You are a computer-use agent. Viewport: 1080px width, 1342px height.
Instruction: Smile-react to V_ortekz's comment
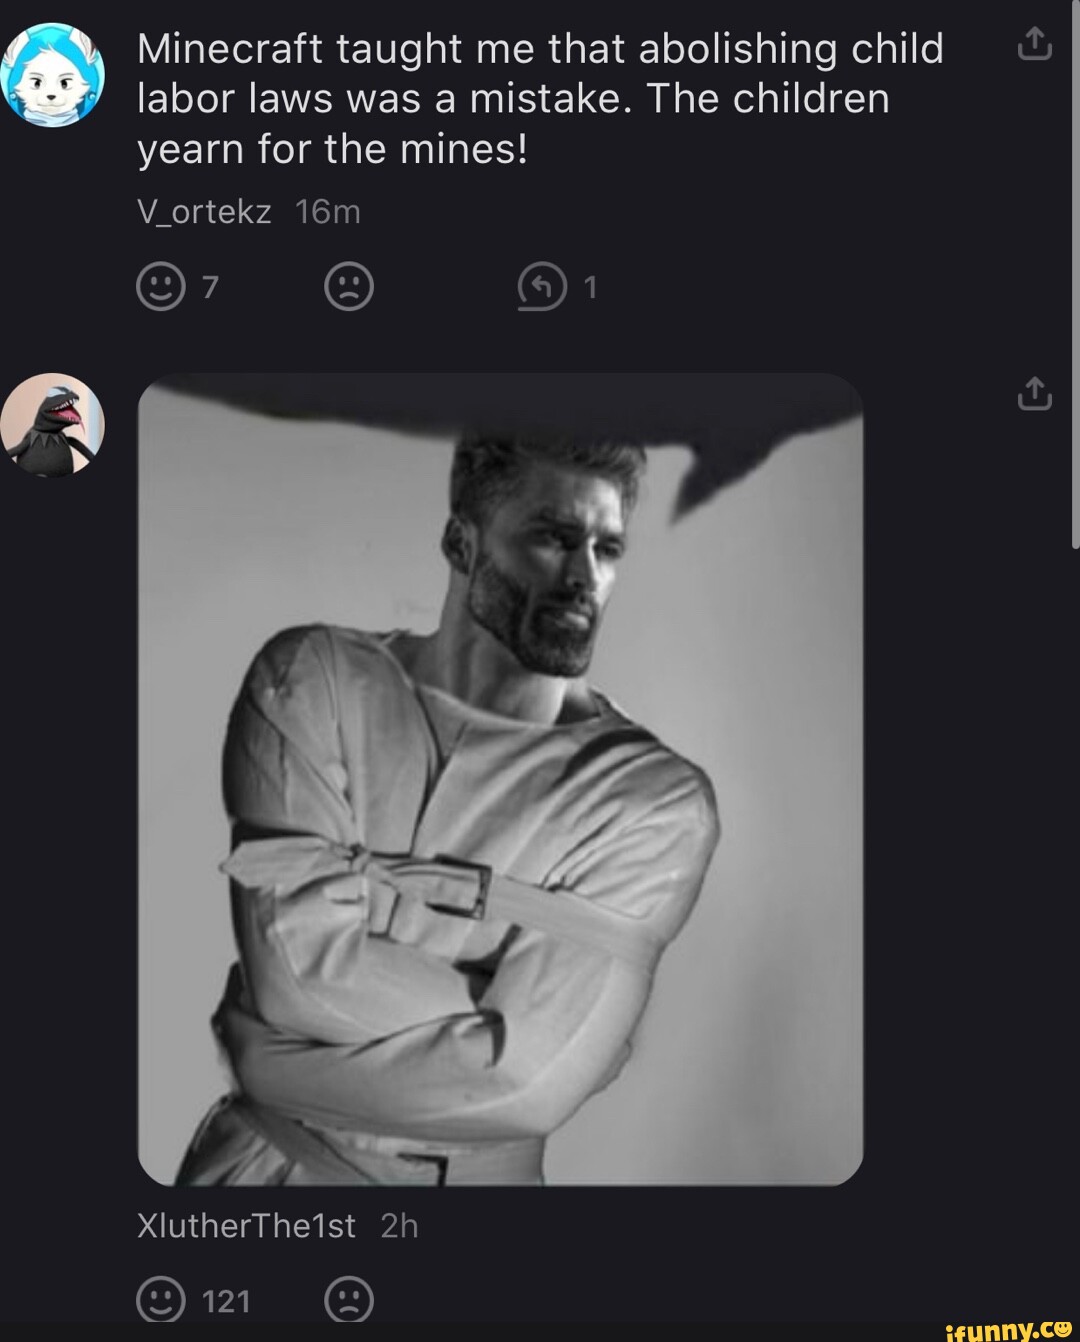(x=160, y=287)
